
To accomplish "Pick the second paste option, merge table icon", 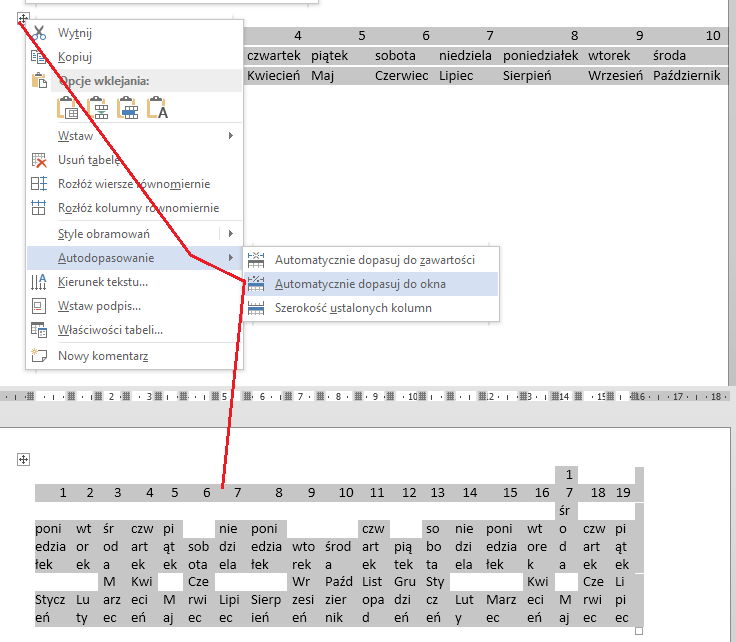I will coord(98,108).
